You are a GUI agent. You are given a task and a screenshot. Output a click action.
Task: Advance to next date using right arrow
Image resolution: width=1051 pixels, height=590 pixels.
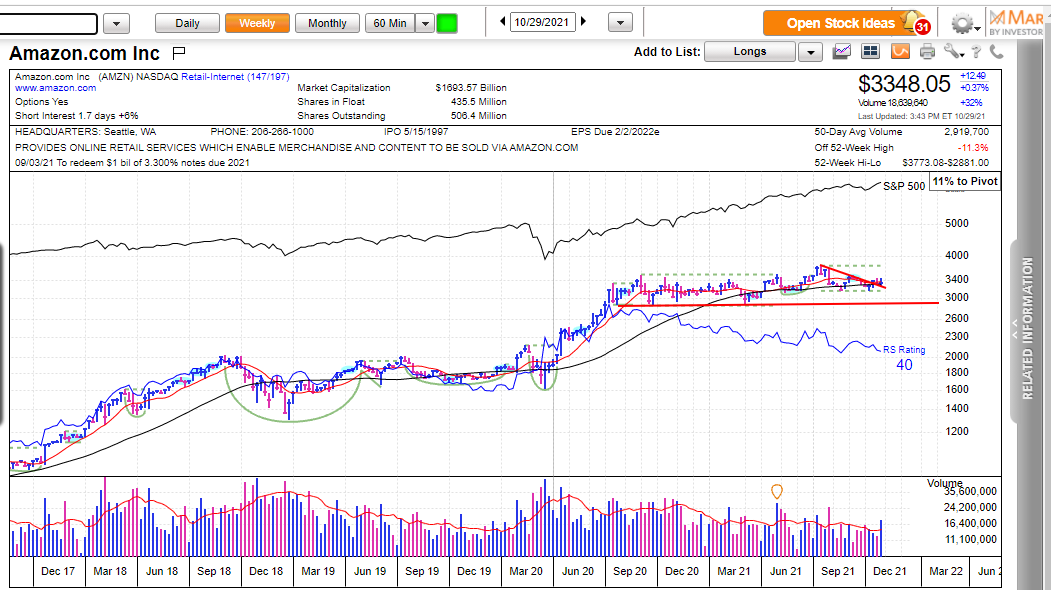[x=583, y=21]
